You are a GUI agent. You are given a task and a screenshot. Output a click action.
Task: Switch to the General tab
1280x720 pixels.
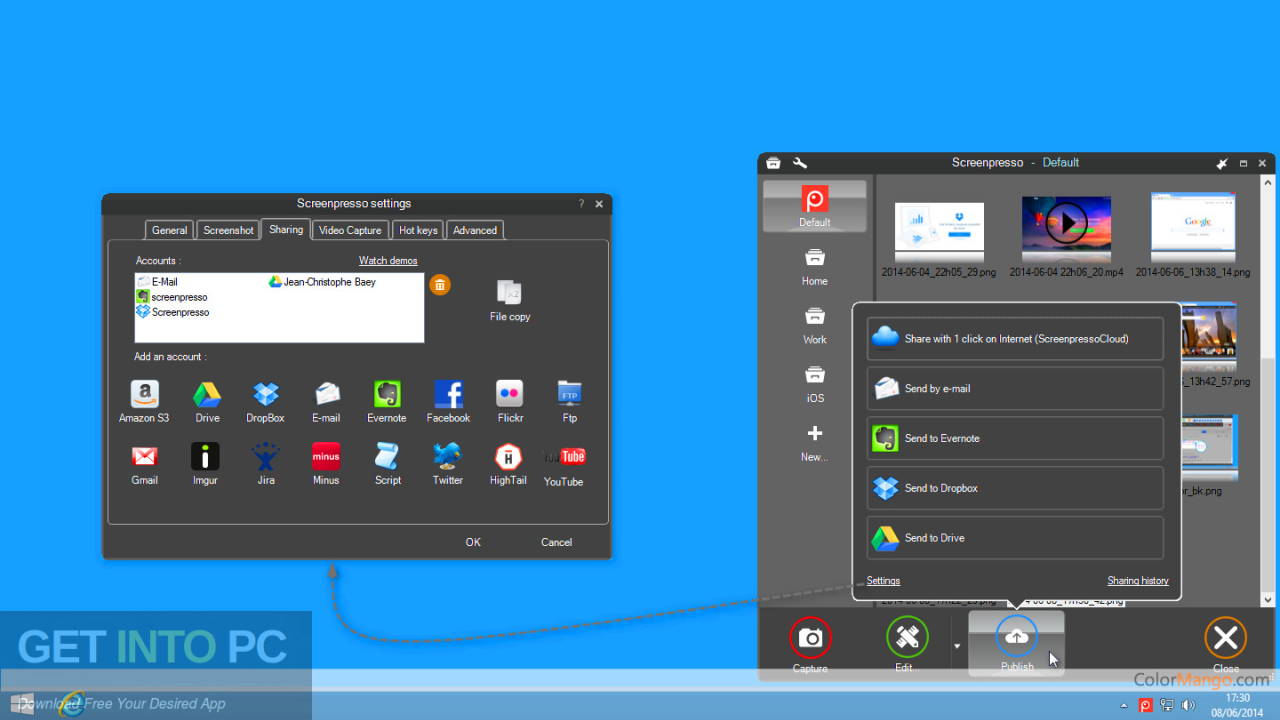(169, 230)
